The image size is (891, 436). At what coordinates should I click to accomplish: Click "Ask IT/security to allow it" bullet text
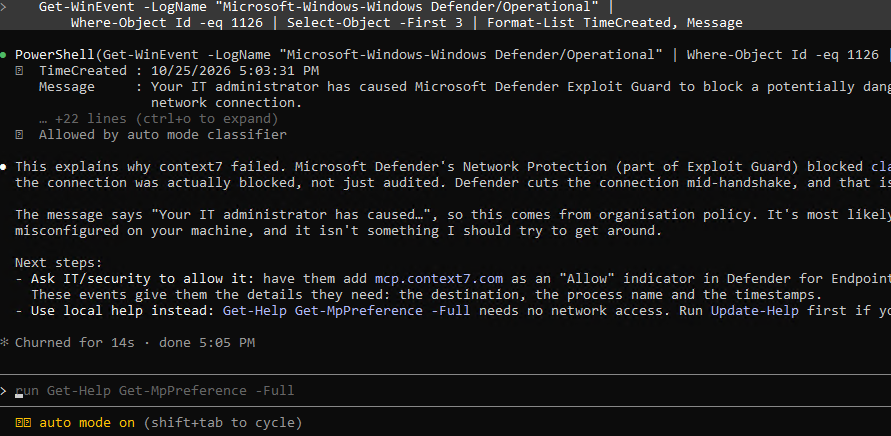[x=143, y=279]
